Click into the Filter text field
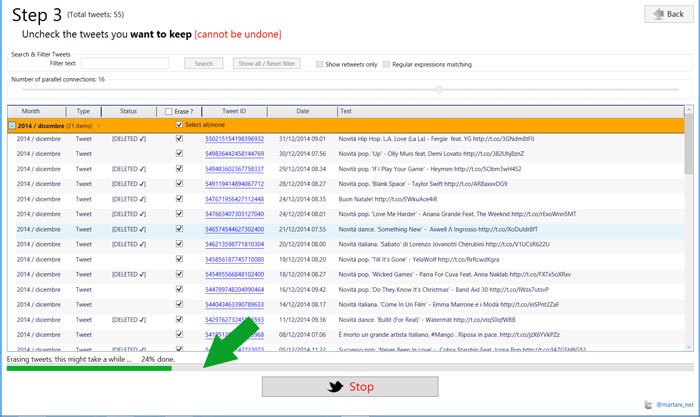 pyautogui.click(x=125, y=63)
